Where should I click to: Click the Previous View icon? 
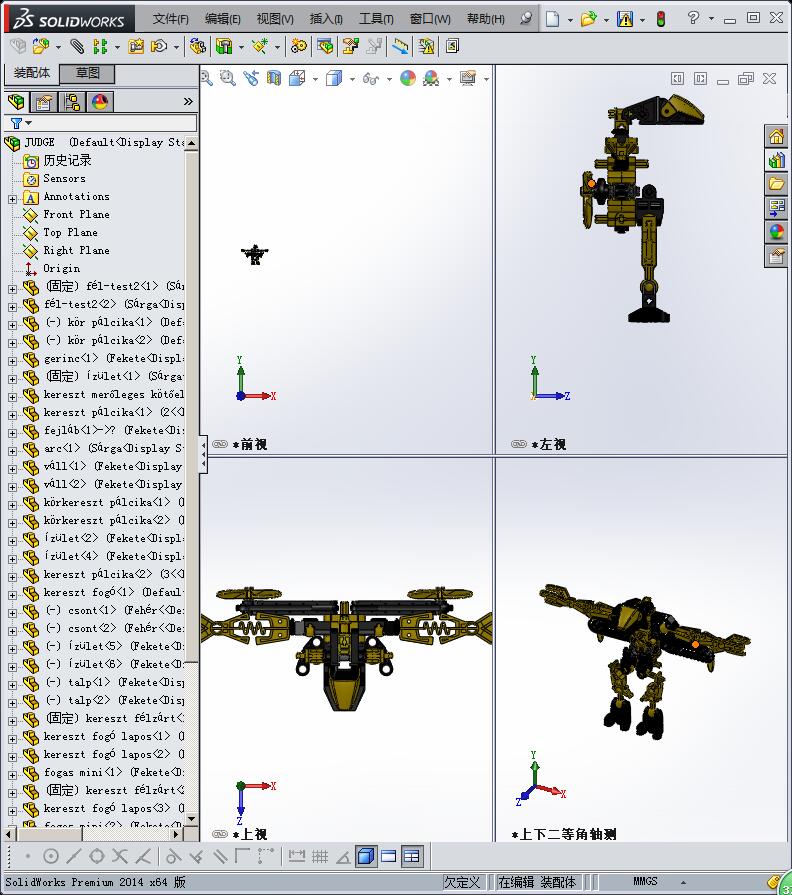tap(251, 78)
